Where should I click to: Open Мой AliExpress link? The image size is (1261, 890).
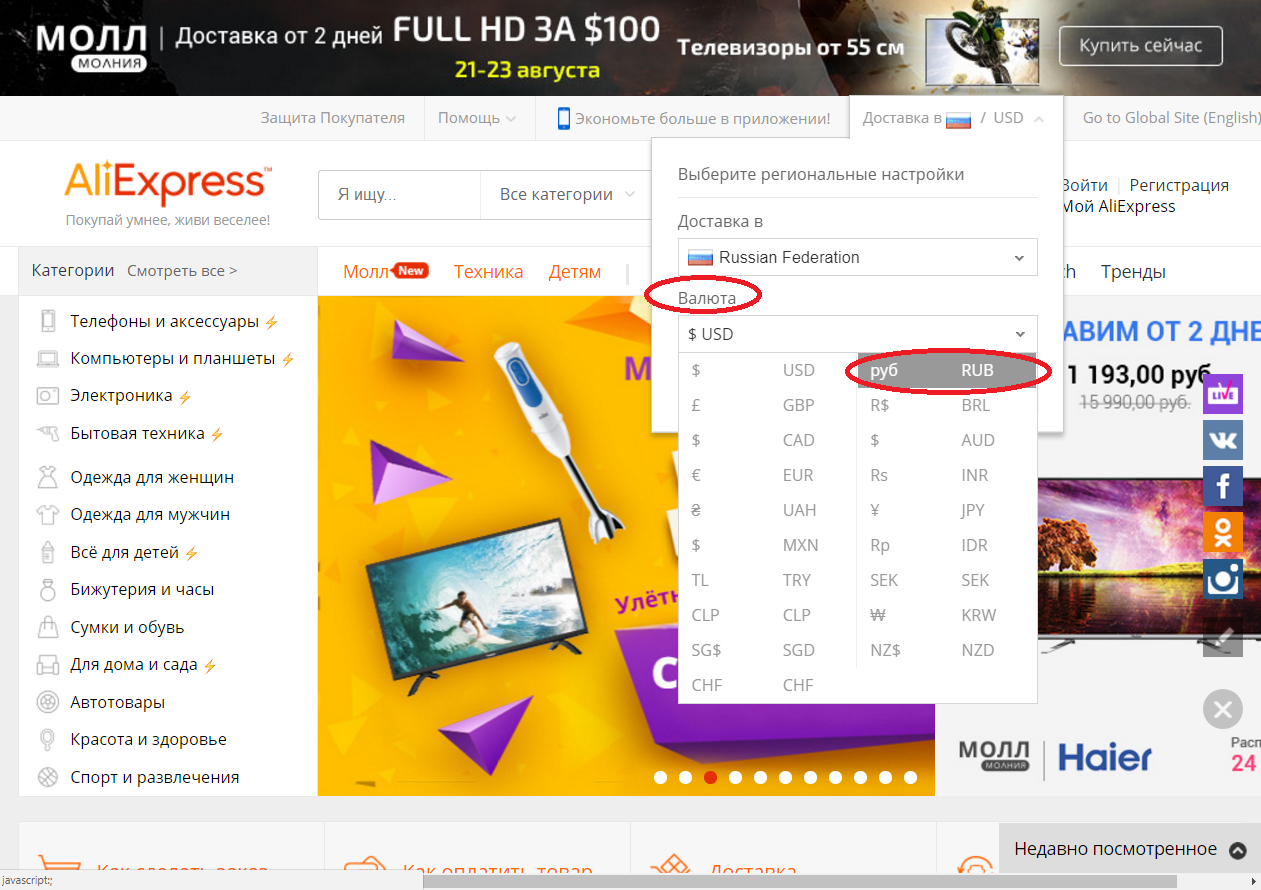click(1118, 207)
